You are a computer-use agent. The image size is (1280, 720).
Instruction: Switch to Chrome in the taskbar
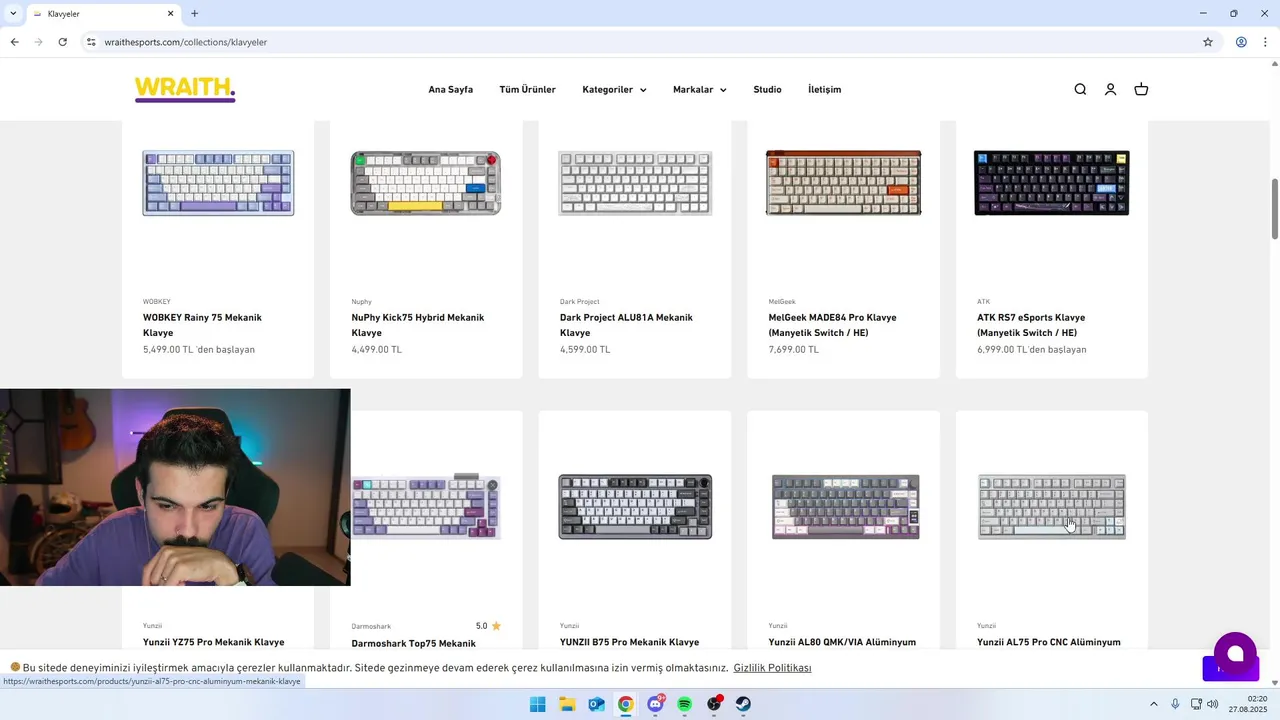[625, 704]
